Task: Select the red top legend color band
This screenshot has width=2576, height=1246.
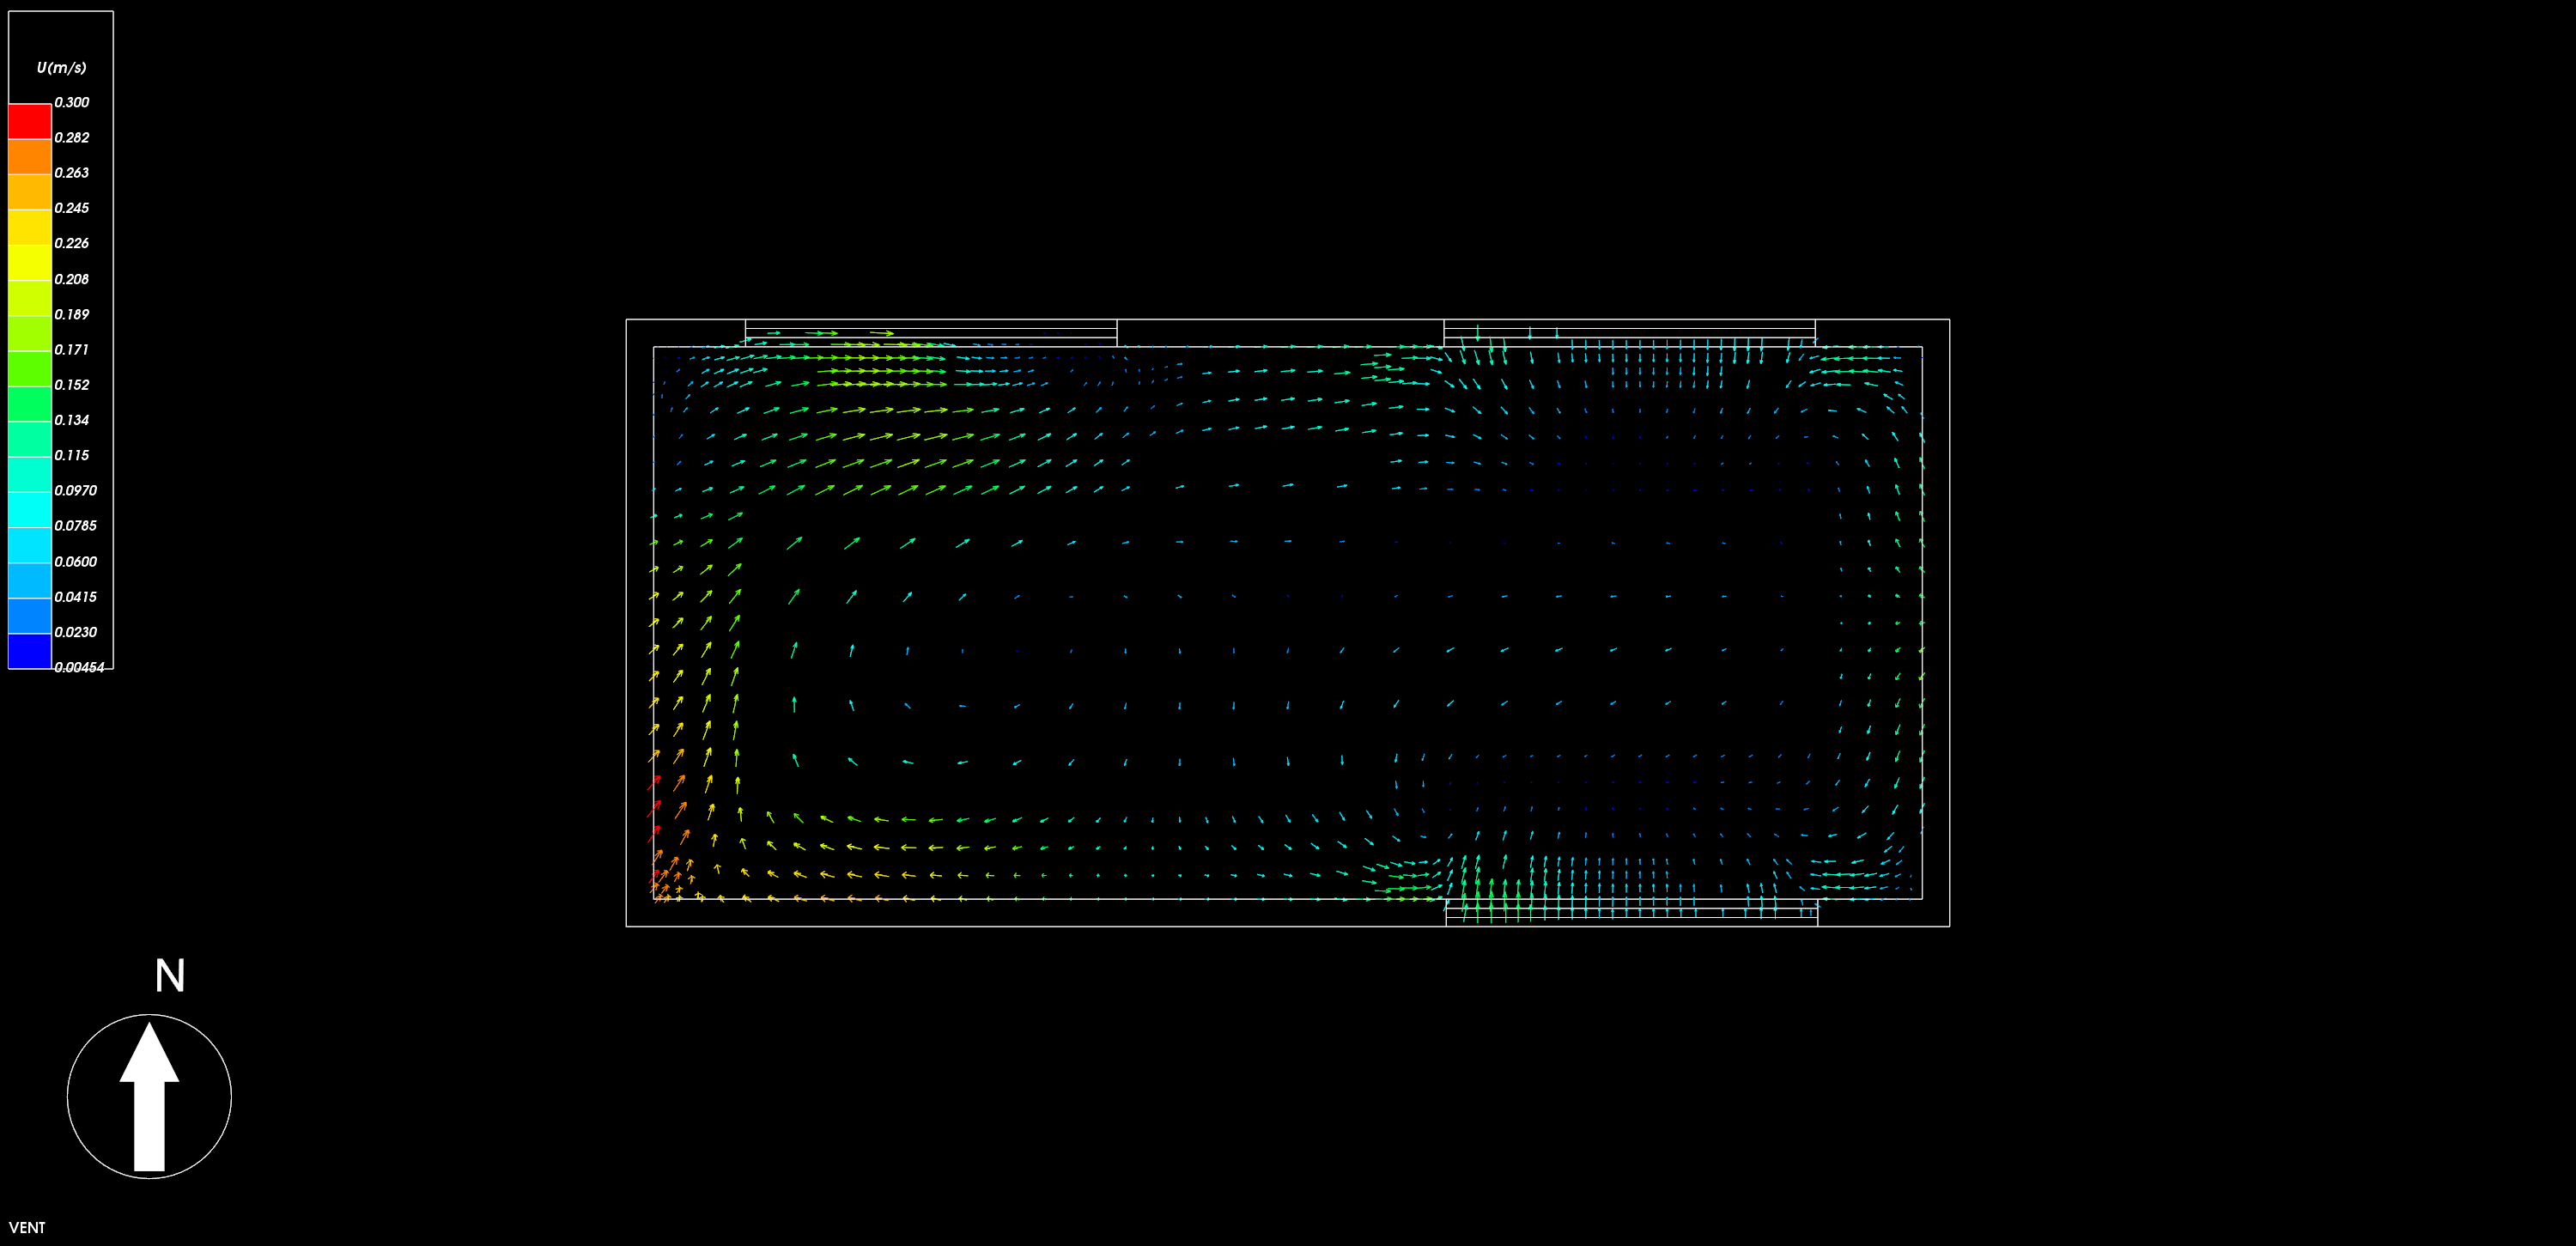Action: 30,121
